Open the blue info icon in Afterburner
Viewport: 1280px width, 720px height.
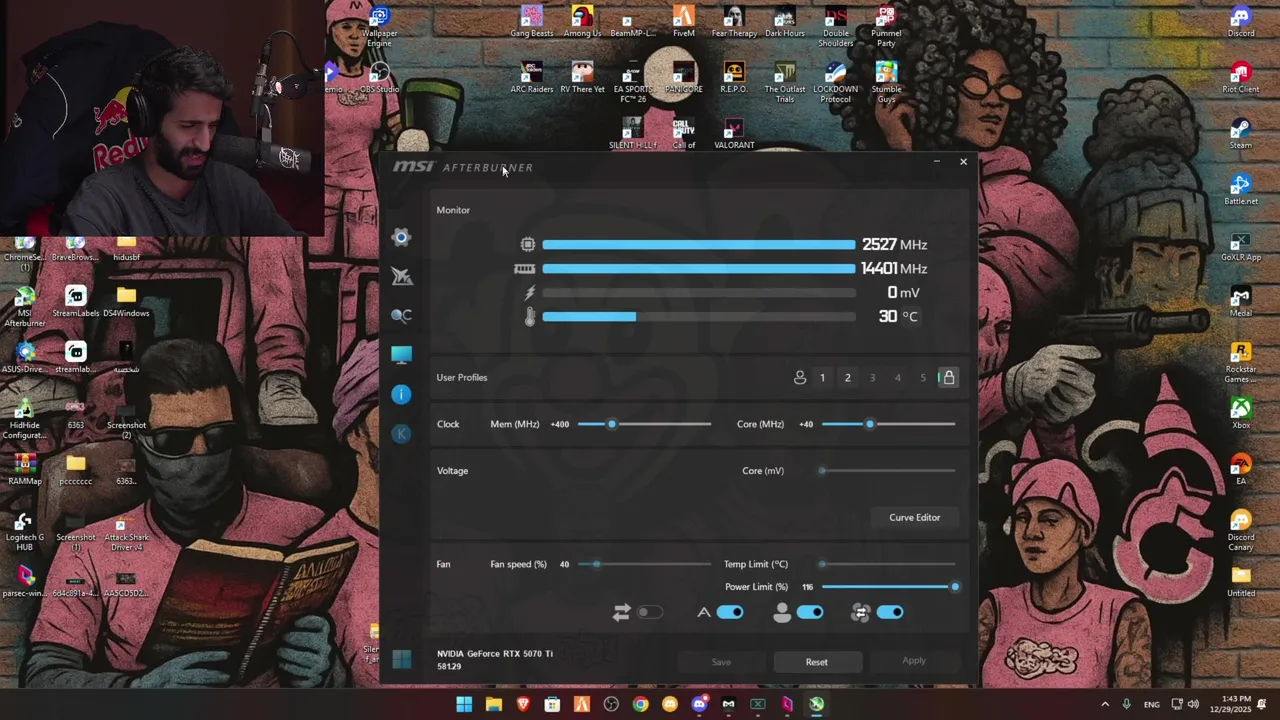click(x=401, y=394)
